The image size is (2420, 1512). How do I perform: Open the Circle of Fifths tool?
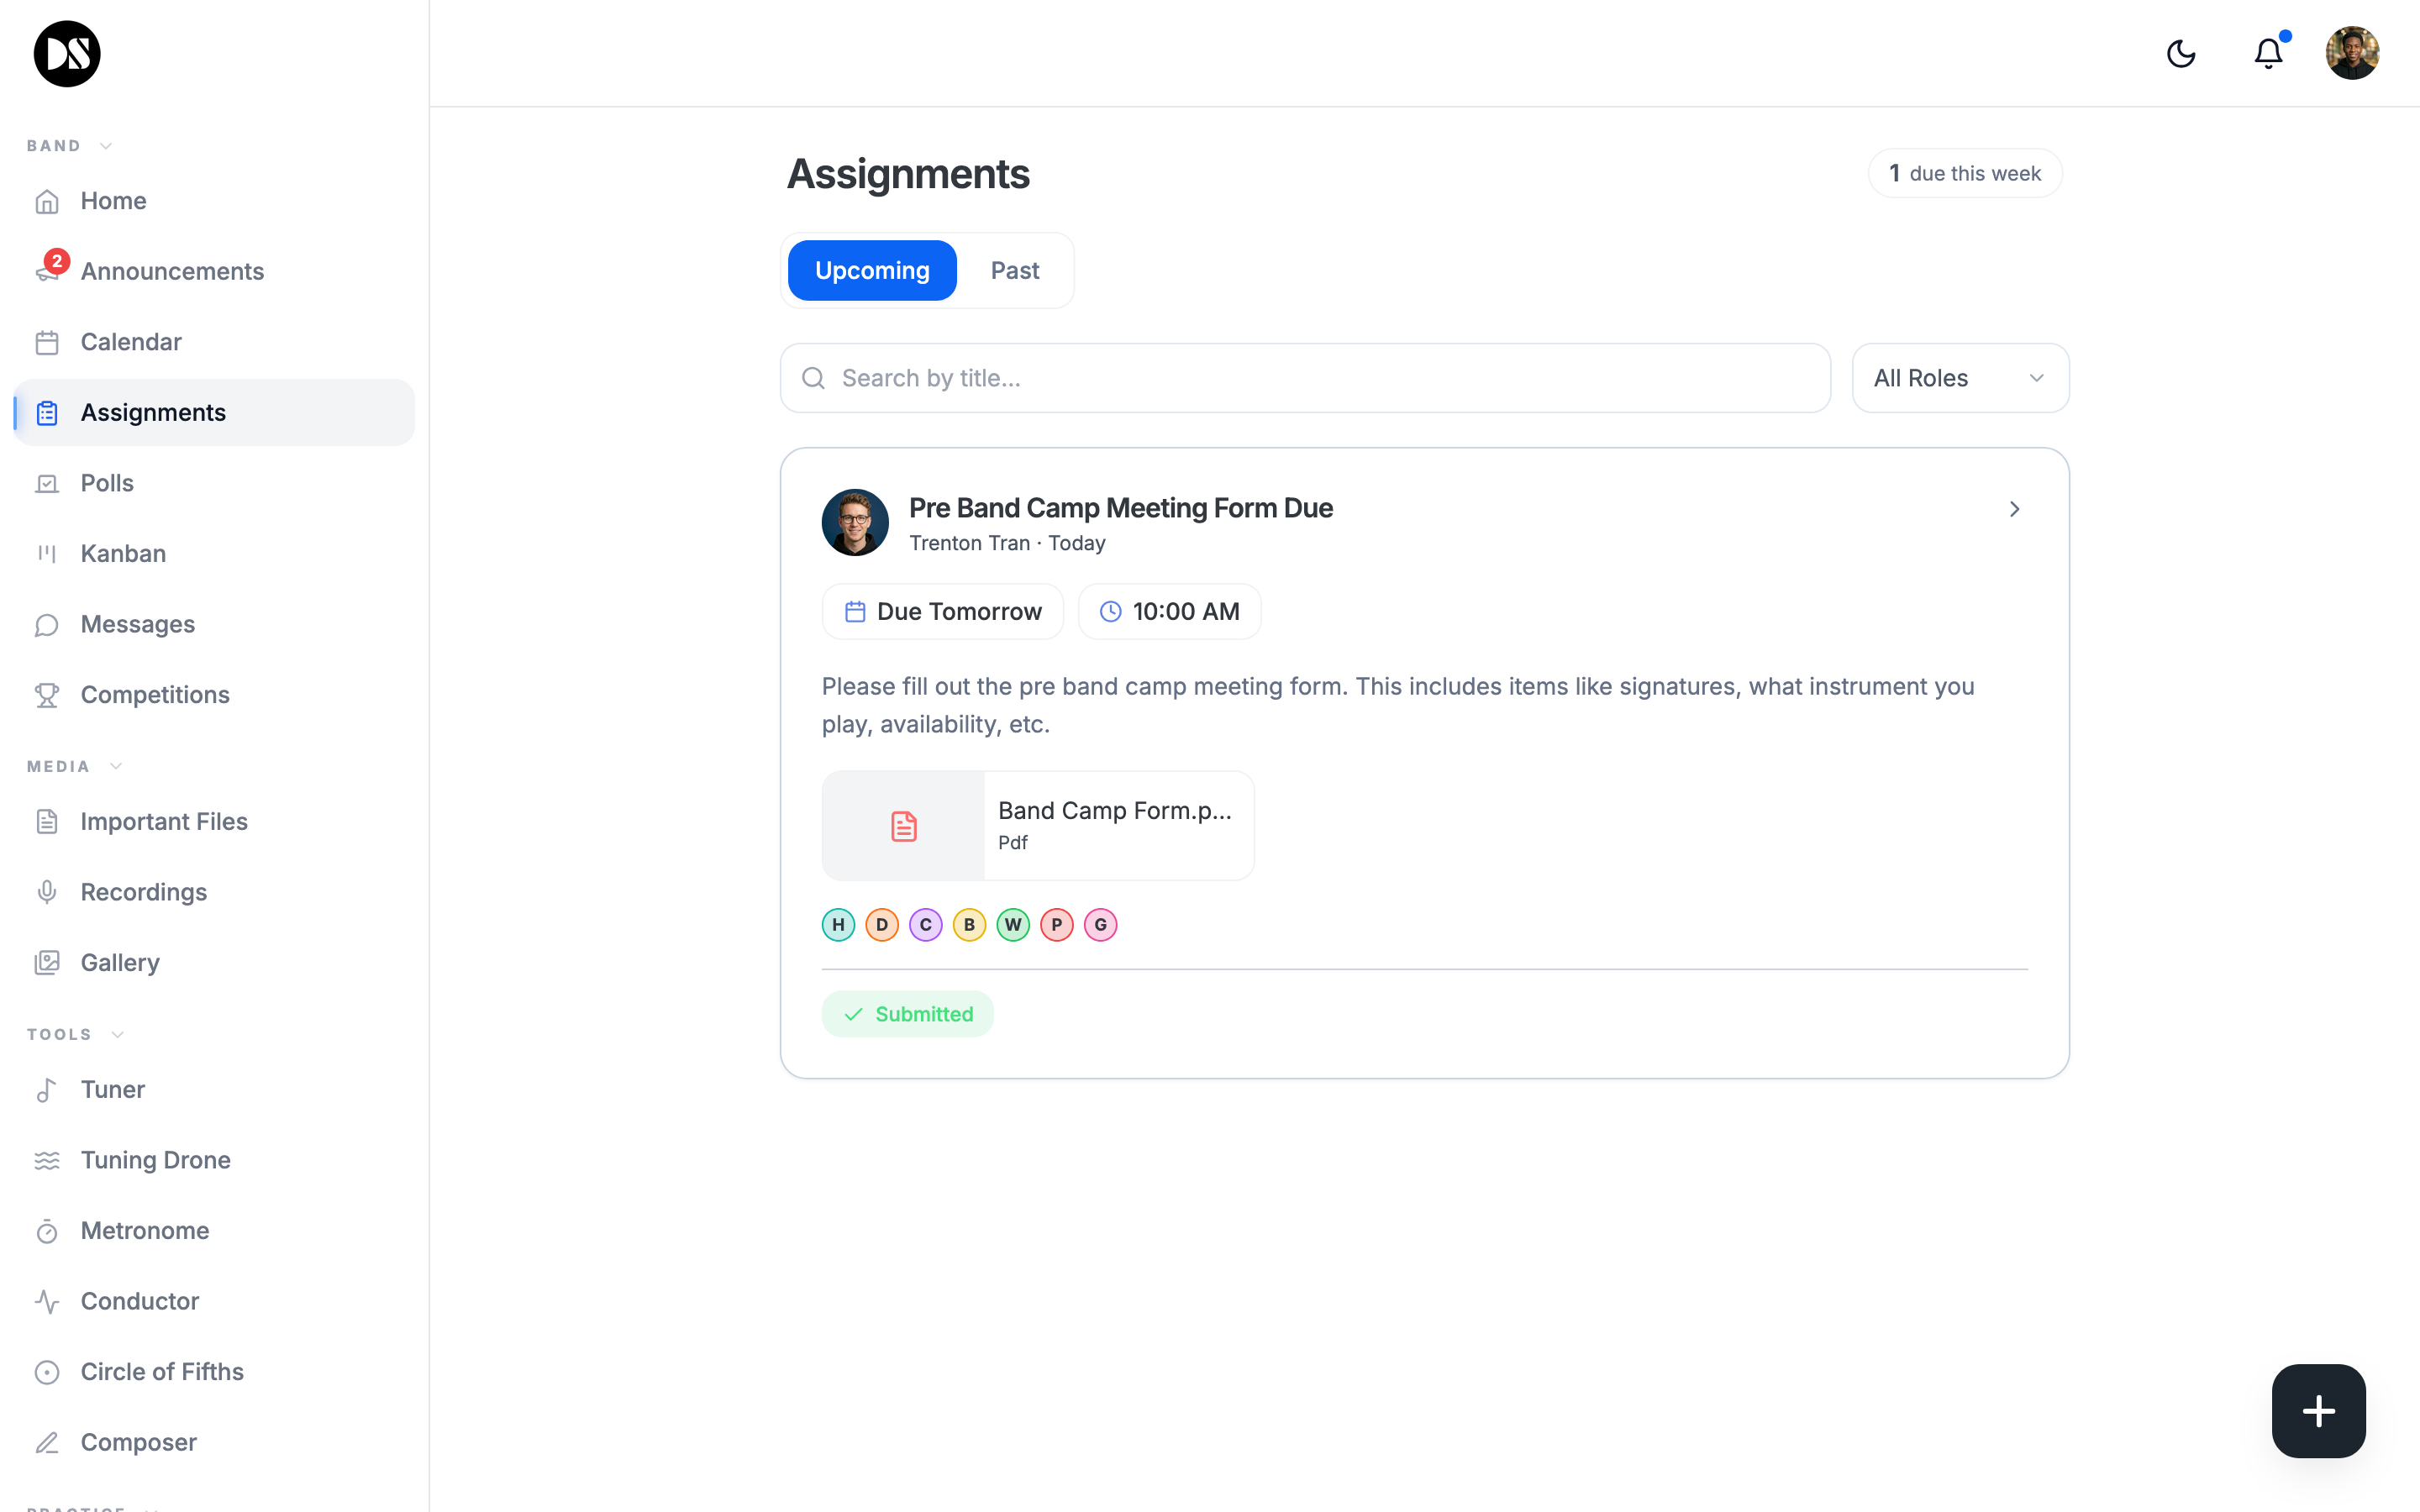[162, 1371]
